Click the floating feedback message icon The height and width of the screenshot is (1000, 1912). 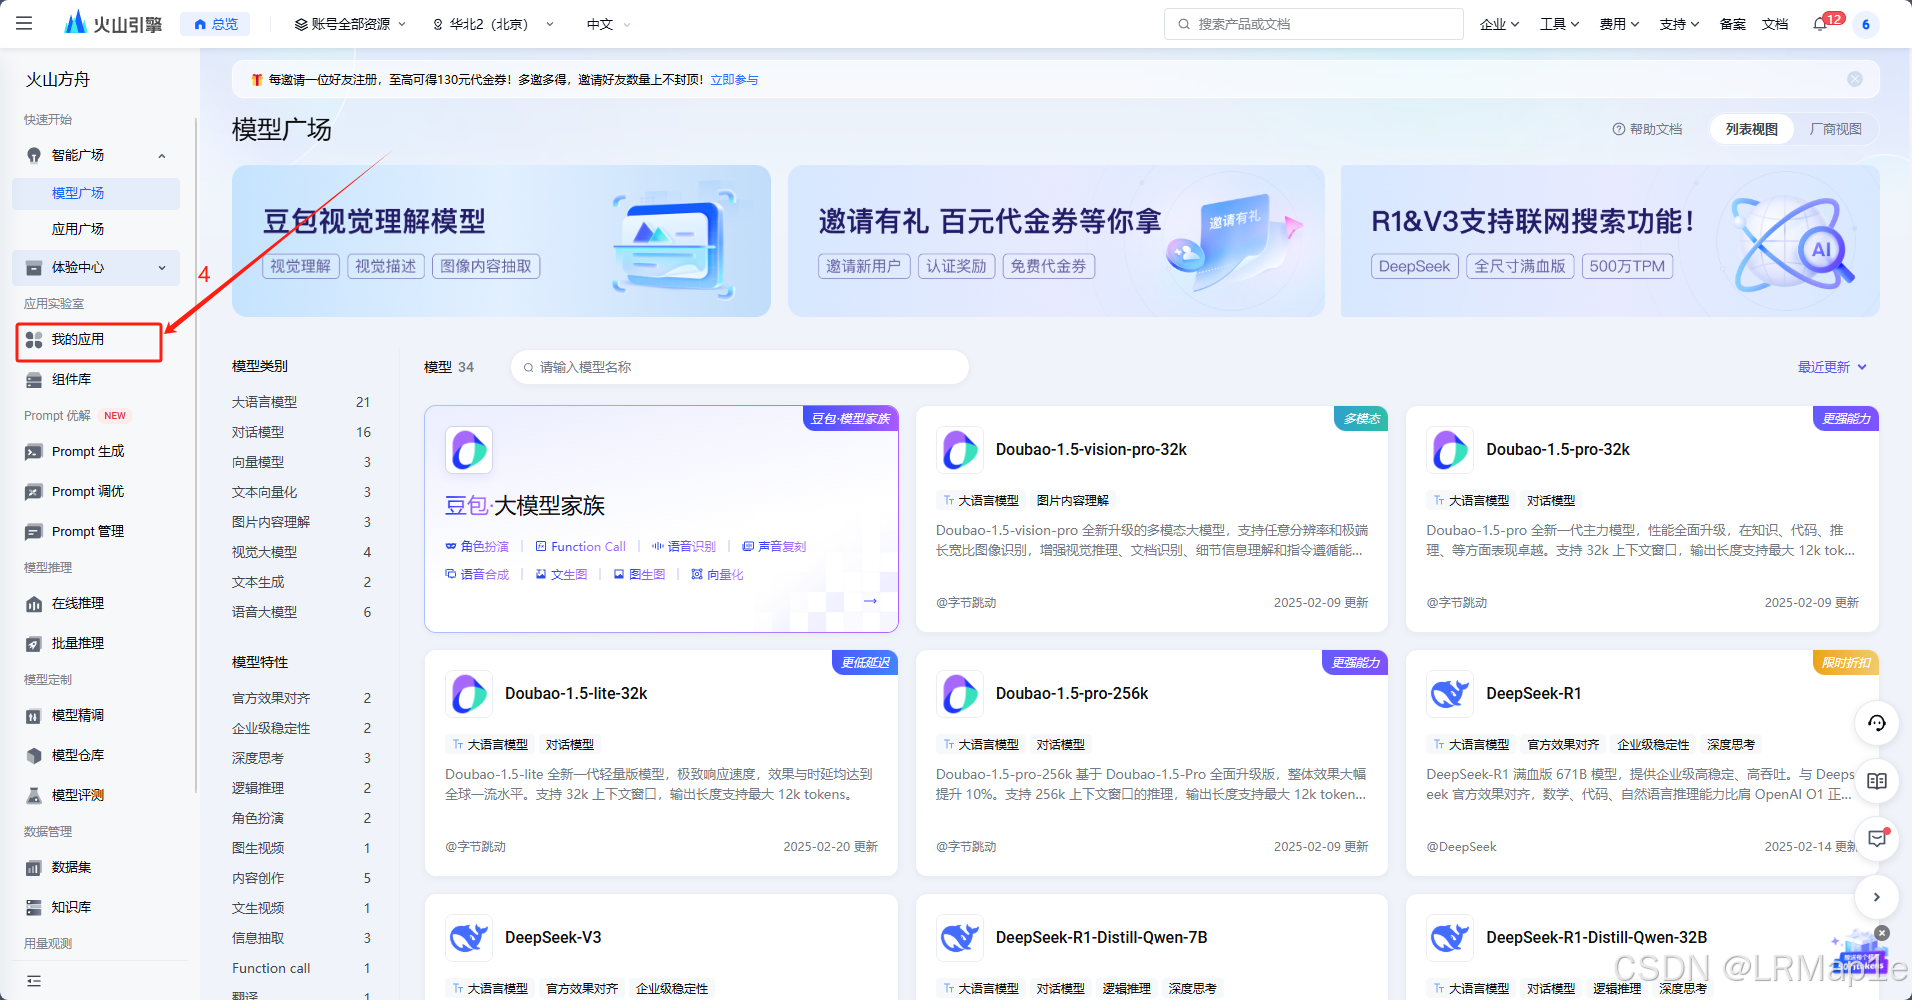pyautogui.click(x=1877, y=839)
